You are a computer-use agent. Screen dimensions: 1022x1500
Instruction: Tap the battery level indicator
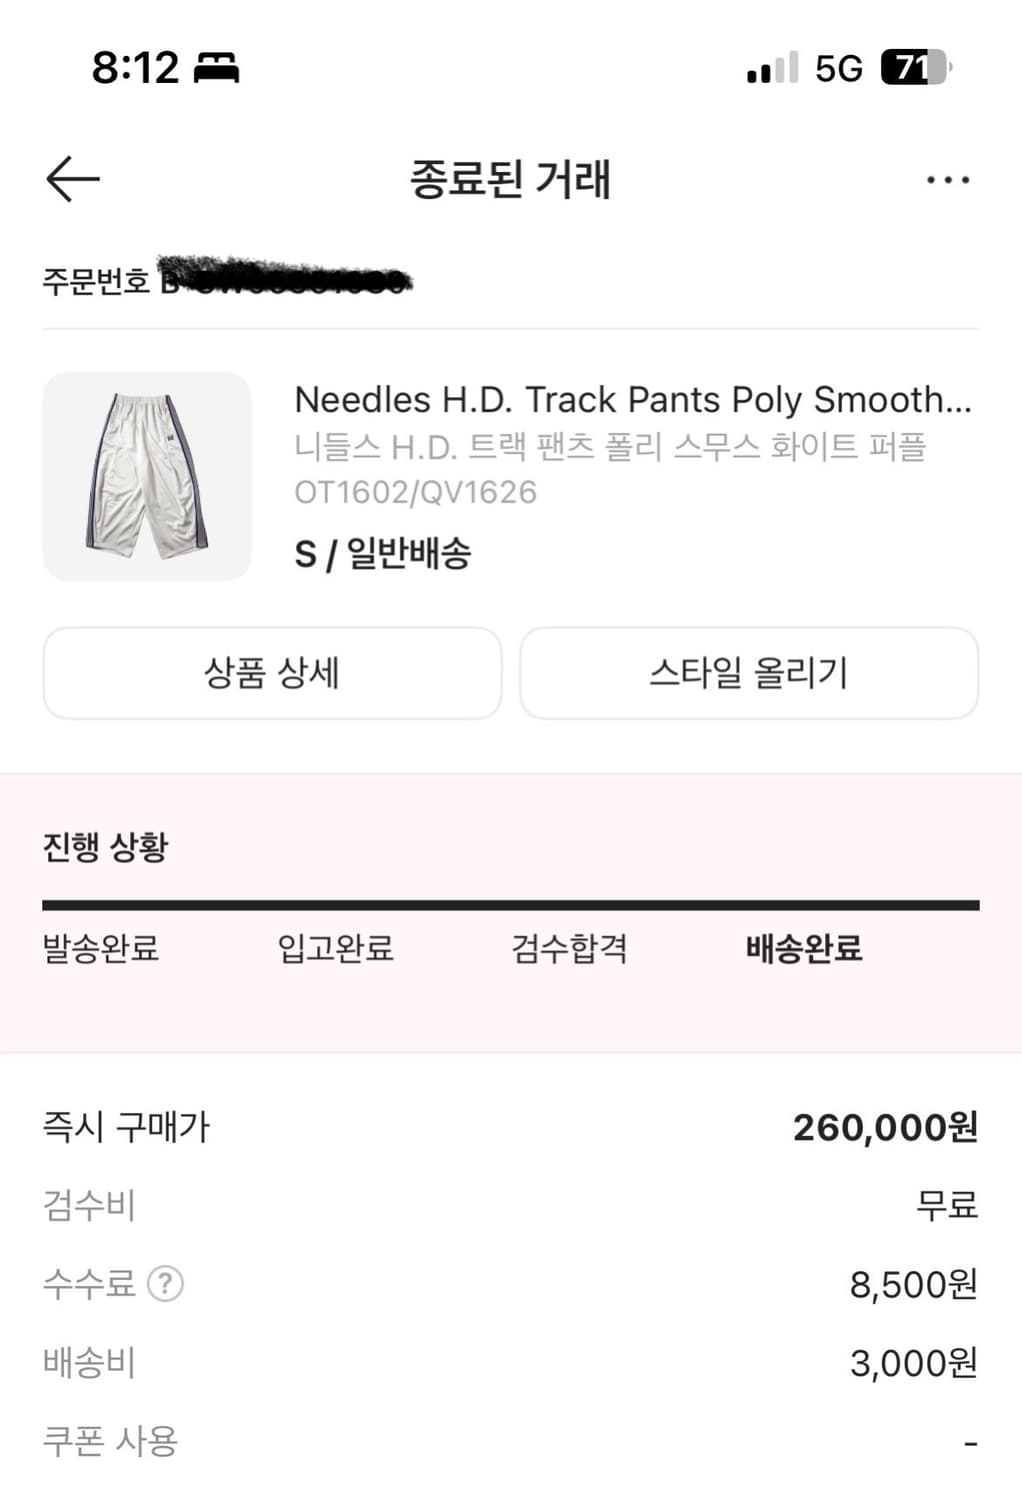915,68
